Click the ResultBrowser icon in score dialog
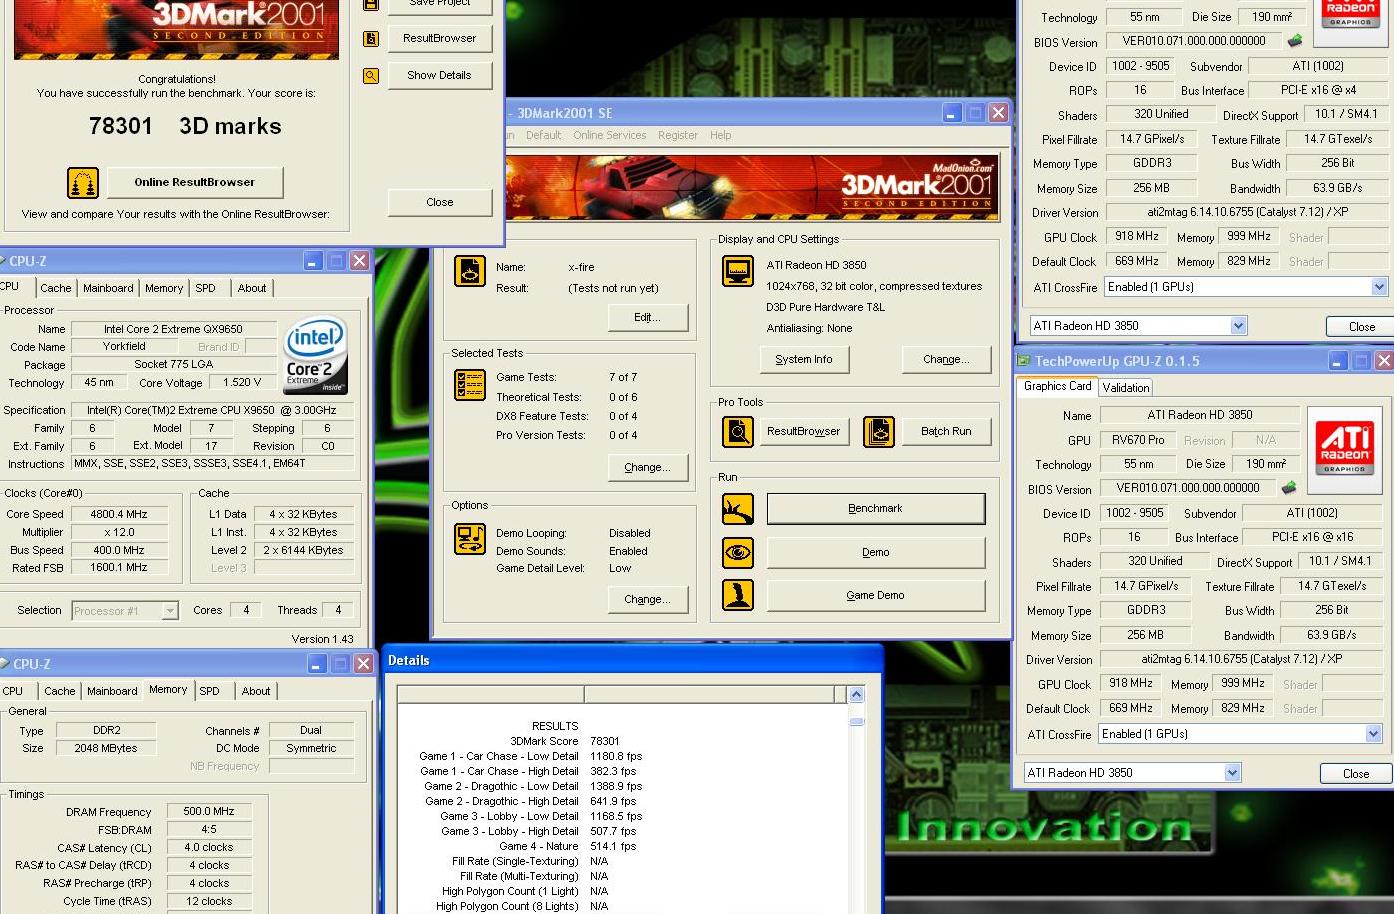1394x914 pixels. (x=371, y=39)
